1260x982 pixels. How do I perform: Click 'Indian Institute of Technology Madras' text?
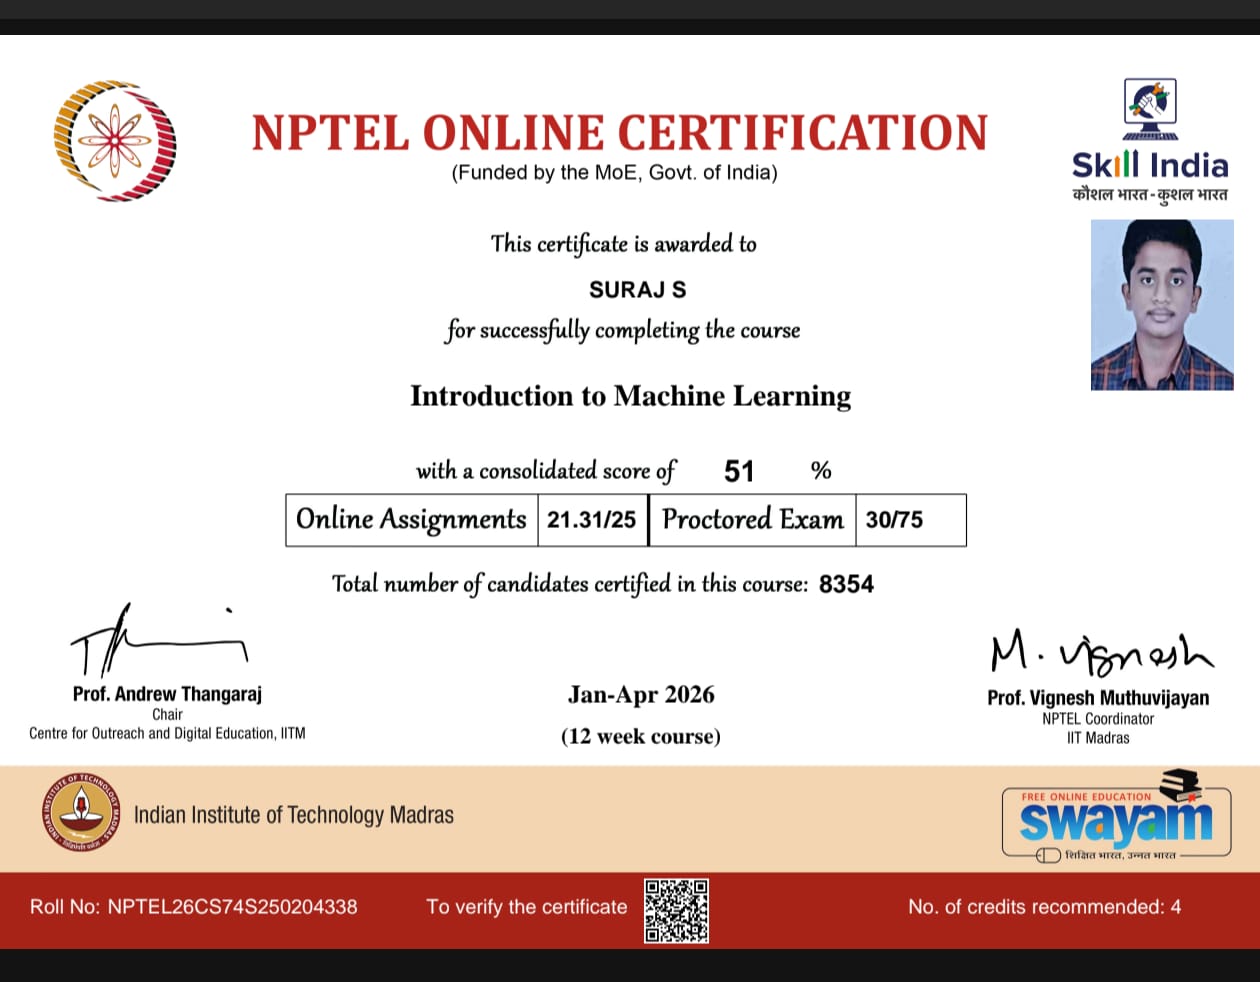pos(294,815)
